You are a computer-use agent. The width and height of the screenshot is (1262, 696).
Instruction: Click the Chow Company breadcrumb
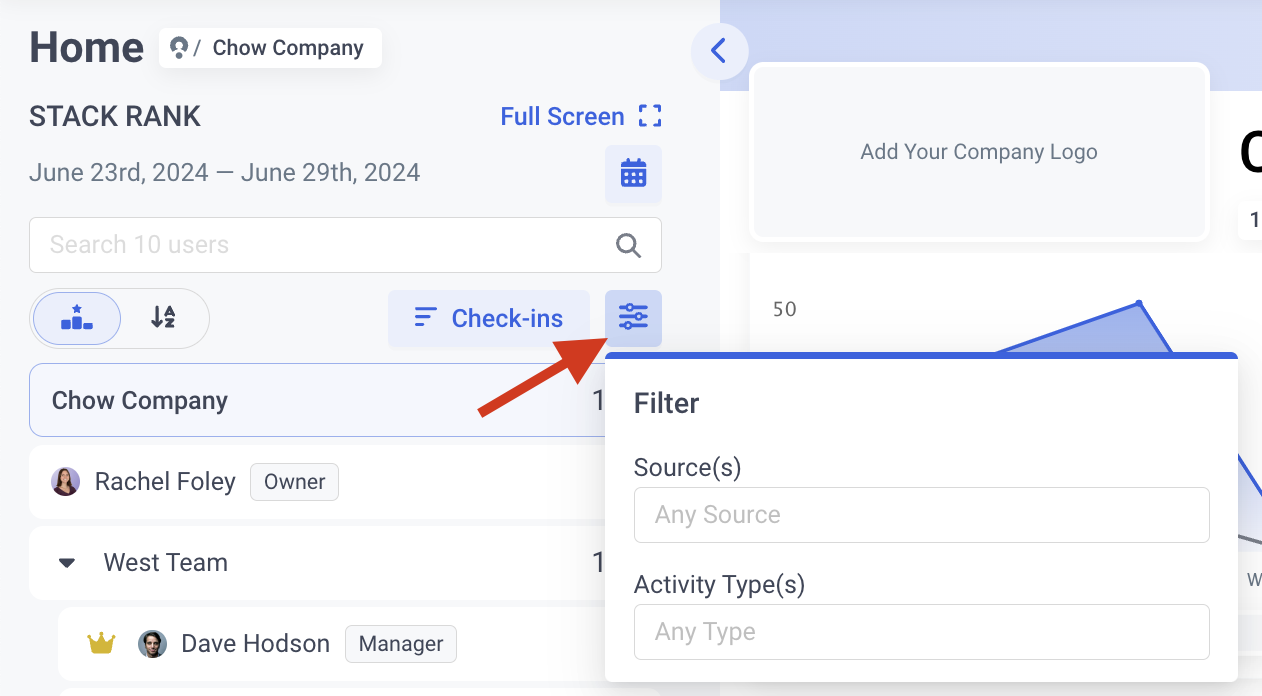[288, 48]
